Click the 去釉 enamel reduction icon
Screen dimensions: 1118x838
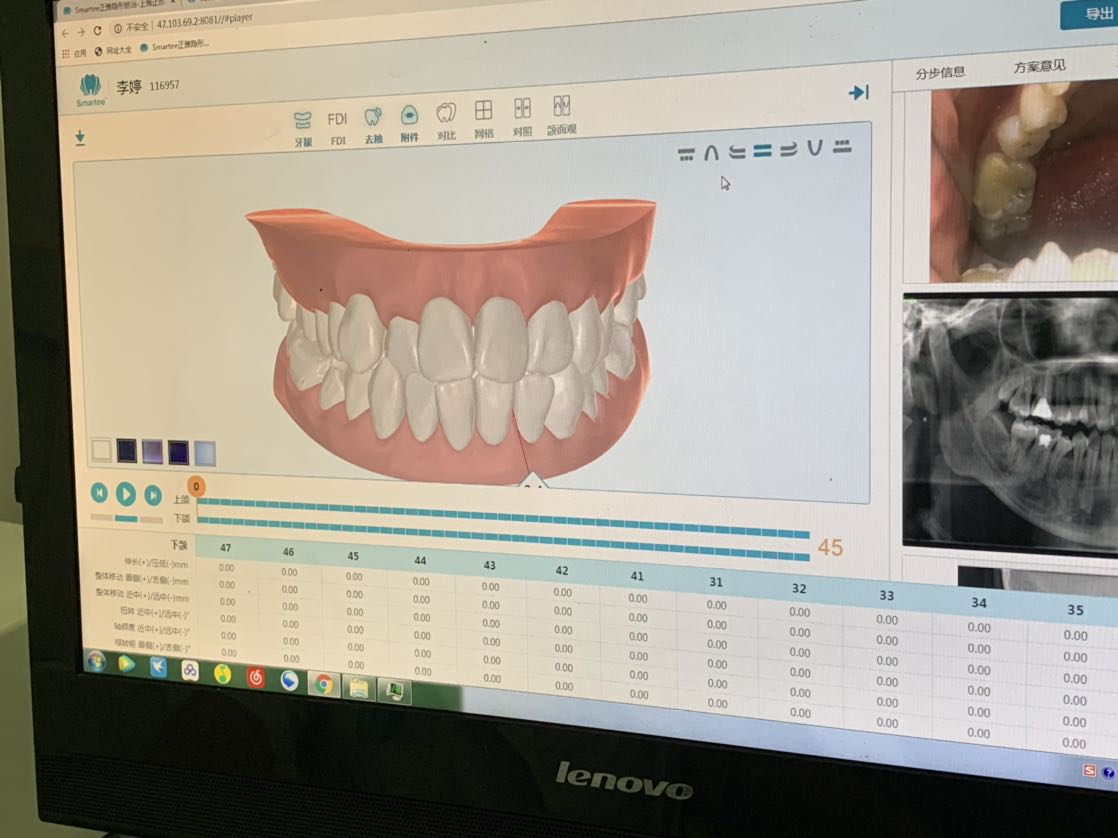tap(373, 124)
